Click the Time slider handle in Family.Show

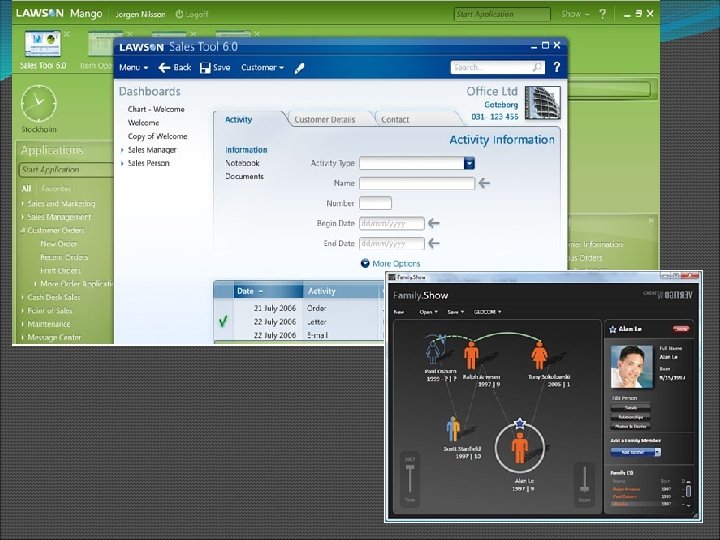[410, 467]
